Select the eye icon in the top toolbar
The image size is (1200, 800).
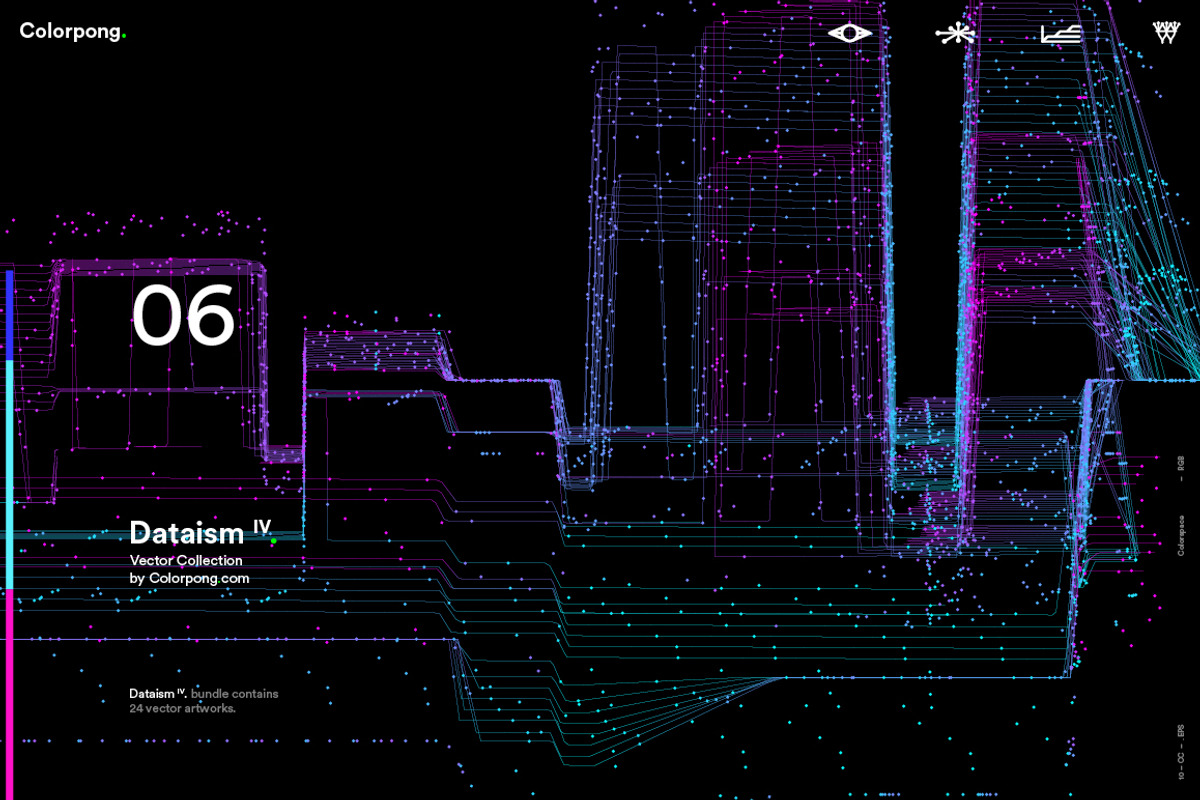click(849, 32)
